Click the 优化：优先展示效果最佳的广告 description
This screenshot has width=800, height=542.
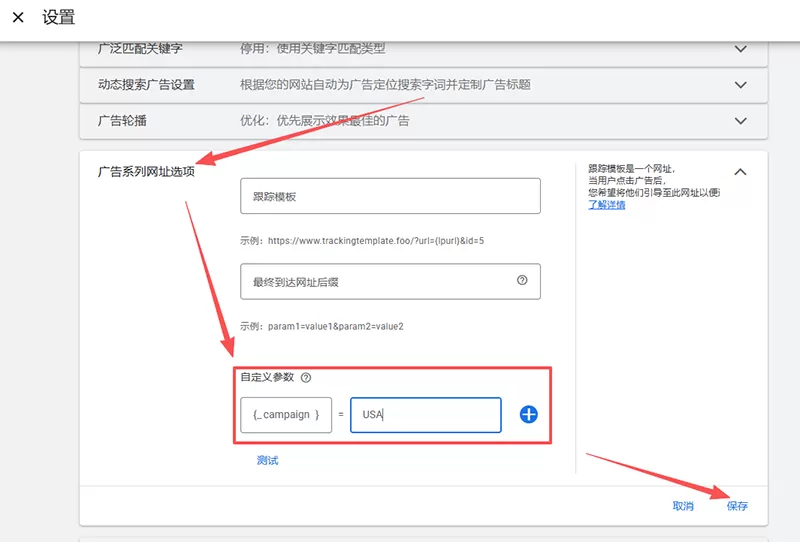(x=324, y=121)
